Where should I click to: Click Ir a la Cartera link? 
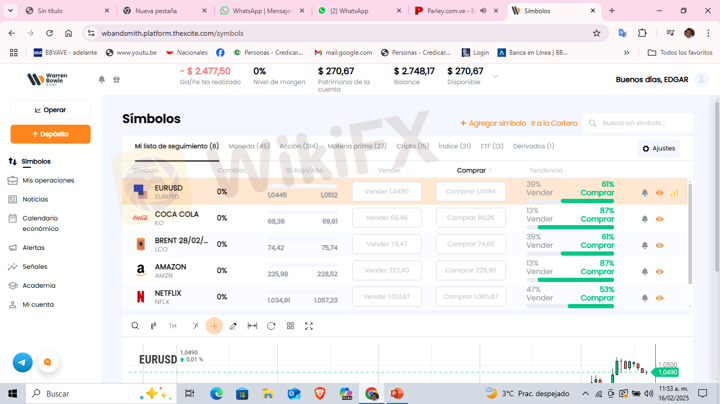click(554, 123)
